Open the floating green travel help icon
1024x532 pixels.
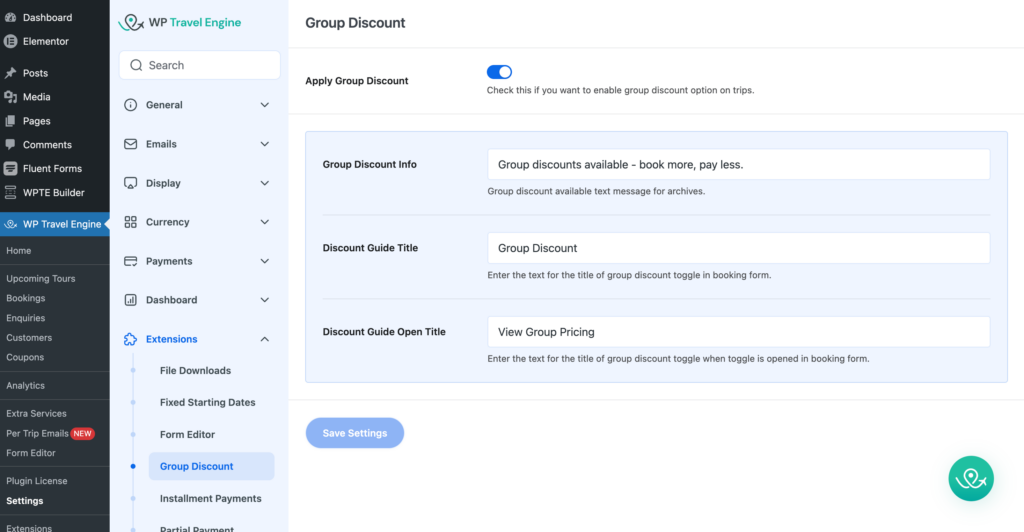pos(970,479)
